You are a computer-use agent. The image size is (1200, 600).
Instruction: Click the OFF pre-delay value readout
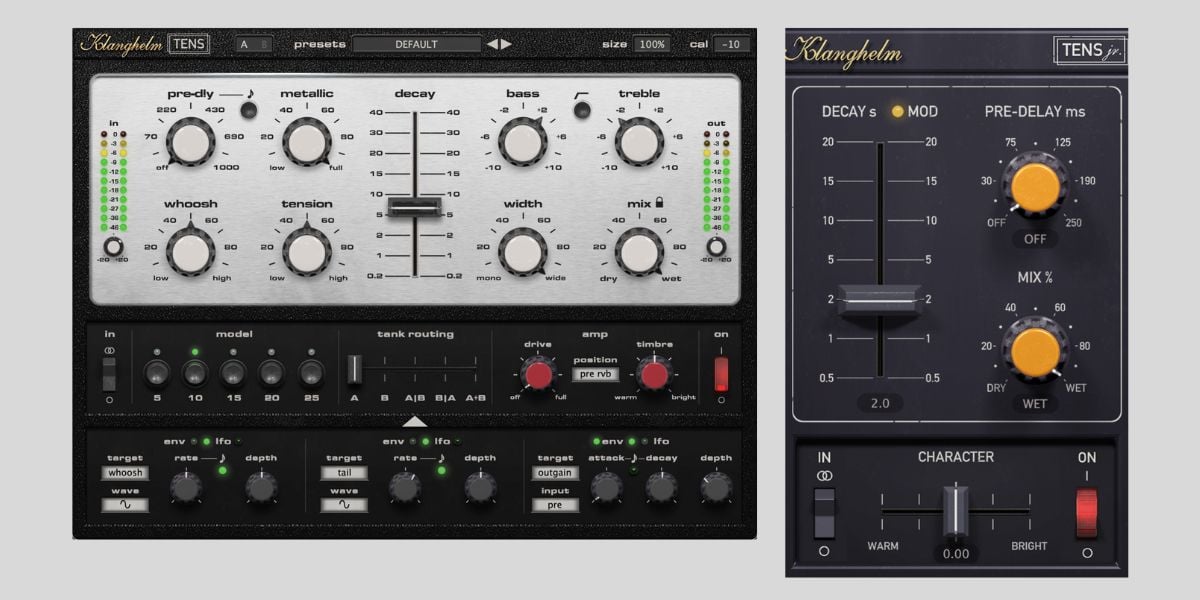coord(1035,240)
